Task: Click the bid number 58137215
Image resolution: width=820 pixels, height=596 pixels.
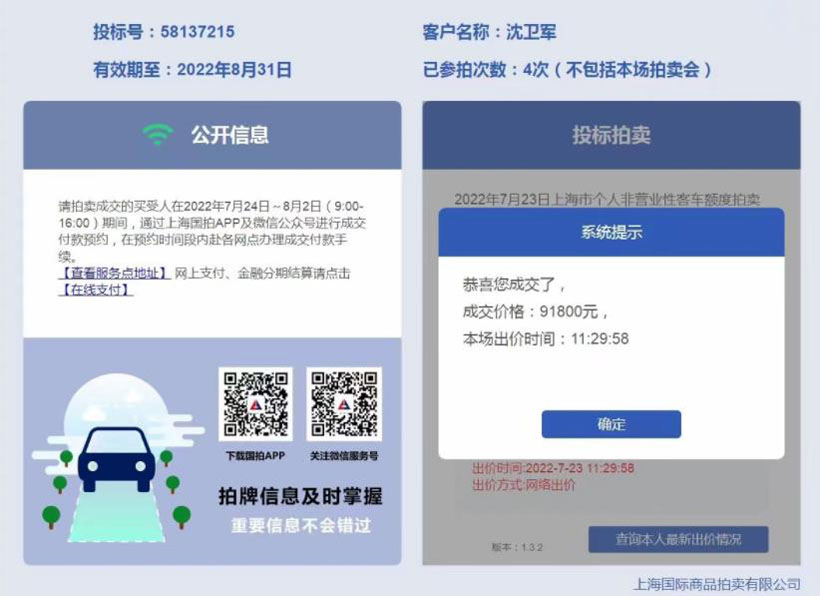Action: click(x=197, y=32)
